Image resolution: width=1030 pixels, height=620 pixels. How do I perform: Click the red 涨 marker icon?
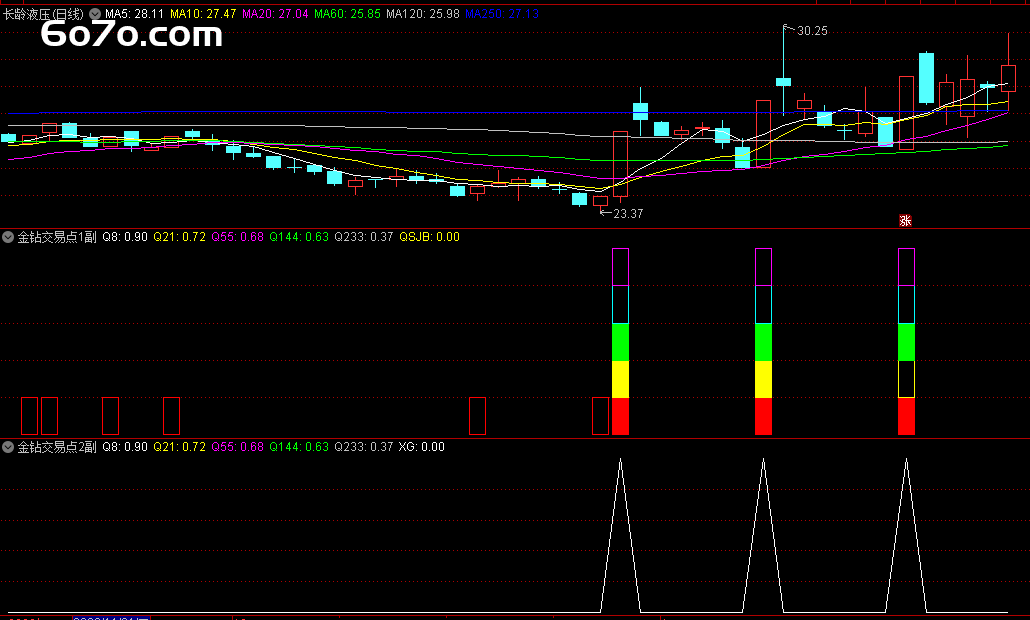(905, 221)
